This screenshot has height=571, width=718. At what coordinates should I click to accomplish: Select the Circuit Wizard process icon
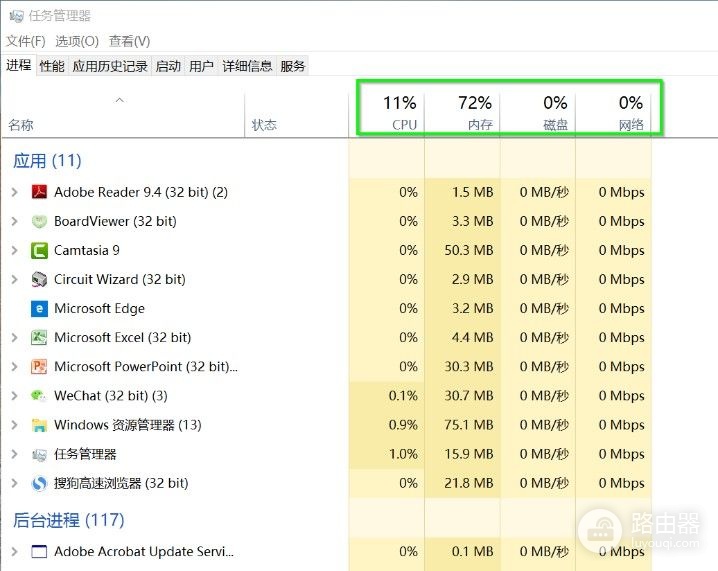[x=39, y=279]
